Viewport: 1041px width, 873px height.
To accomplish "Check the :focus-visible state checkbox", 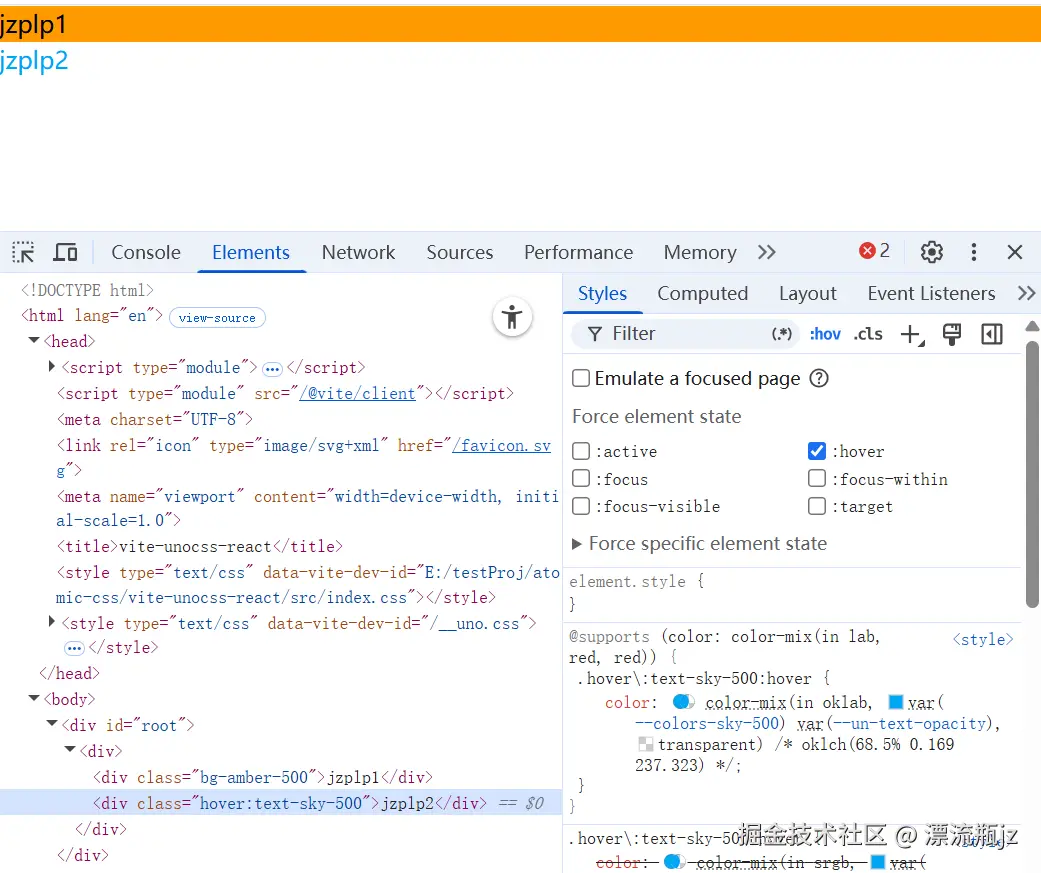I will (581, 507).
